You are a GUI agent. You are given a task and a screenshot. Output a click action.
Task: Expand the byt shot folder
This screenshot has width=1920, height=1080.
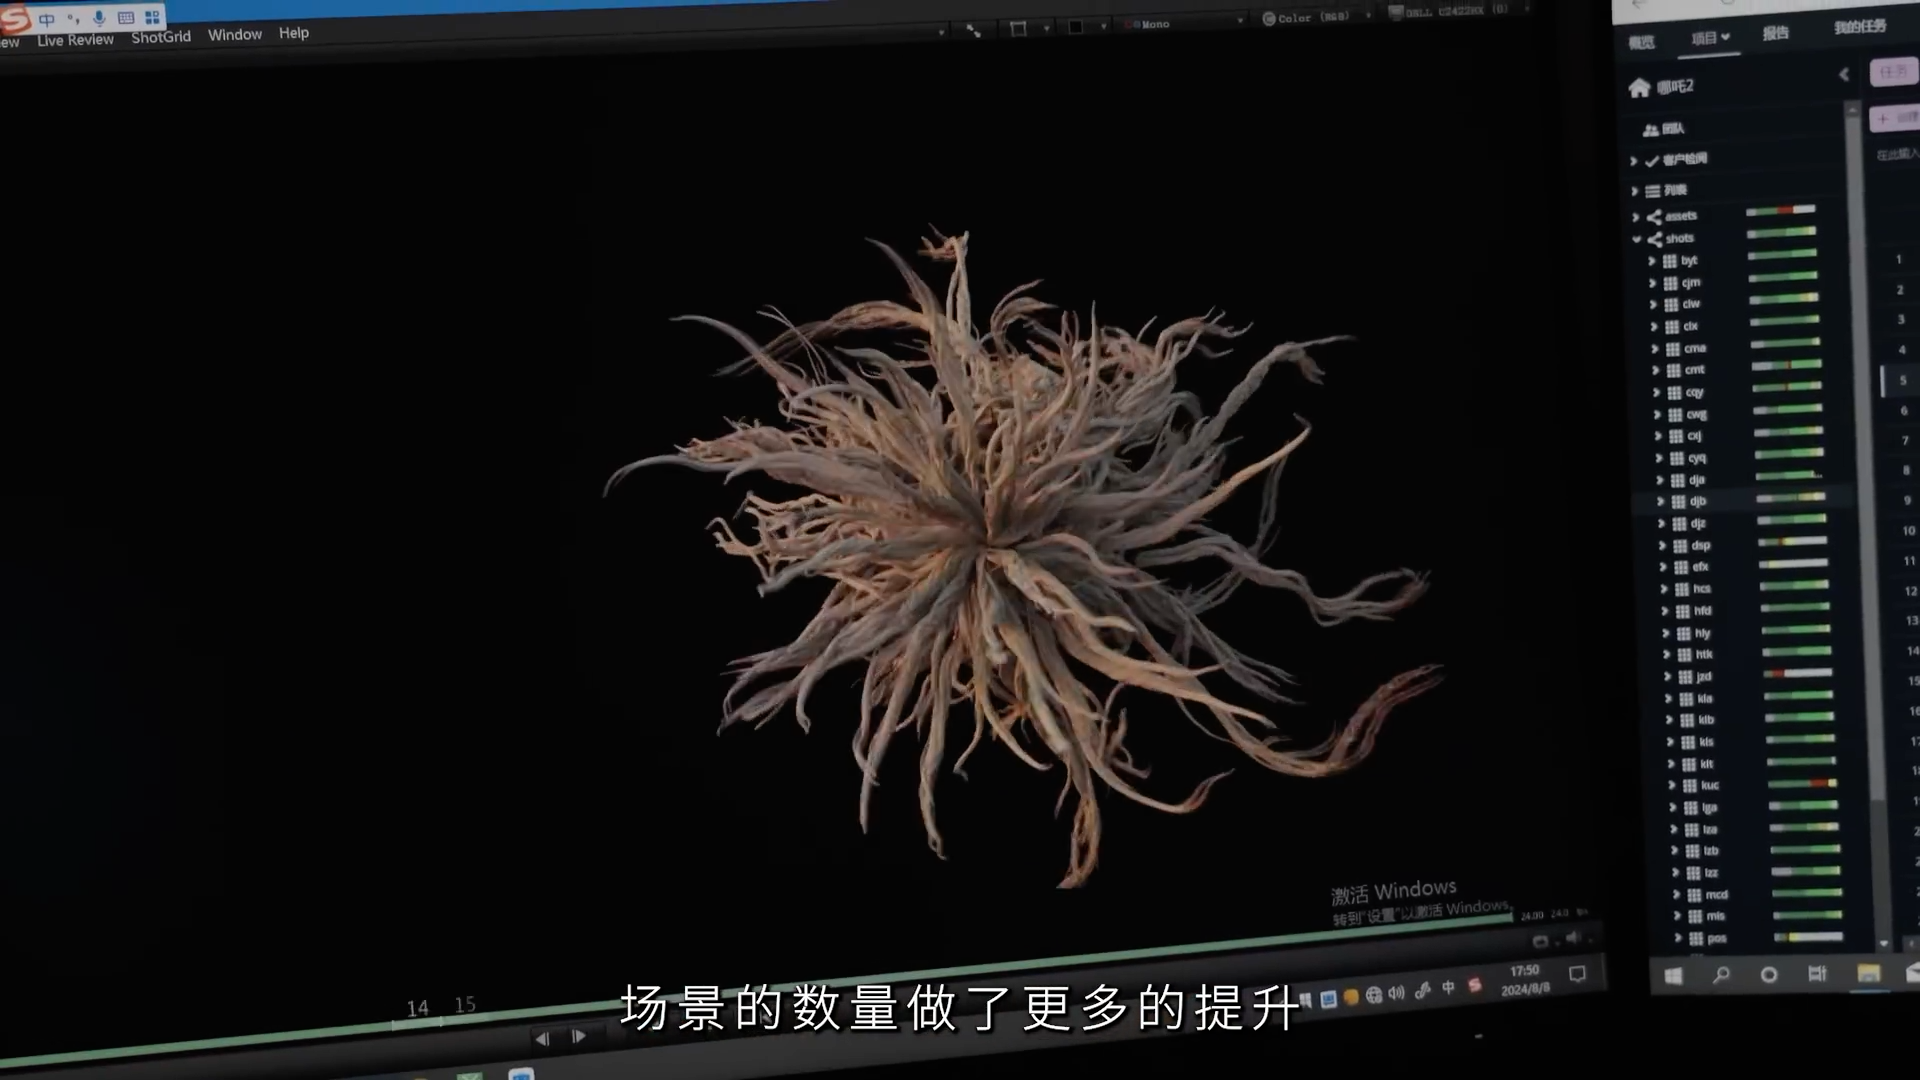[1652, 261]
